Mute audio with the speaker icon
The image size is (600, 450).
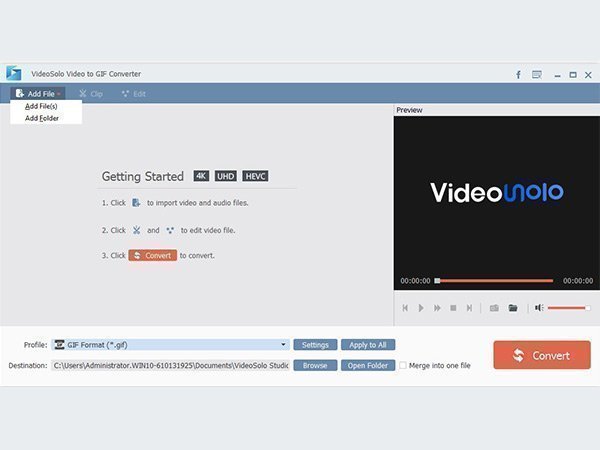pyautogui.click(x=539, y=308)
